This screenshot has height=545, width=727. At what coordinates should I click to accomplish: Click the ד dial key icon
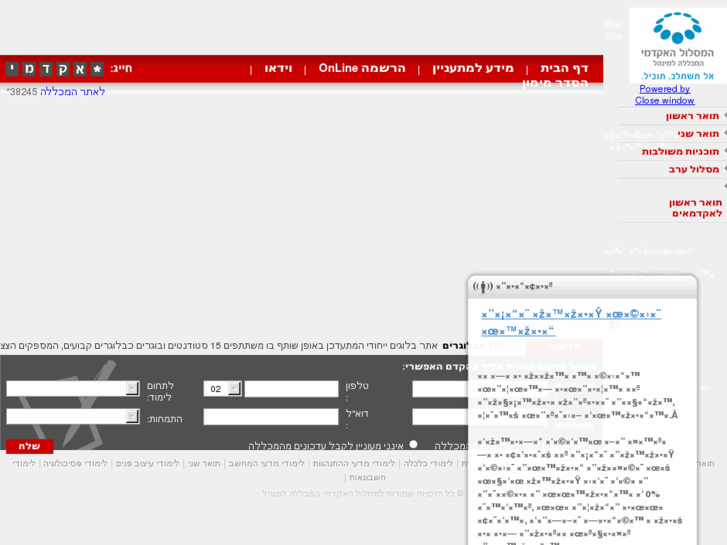point(46,69)
